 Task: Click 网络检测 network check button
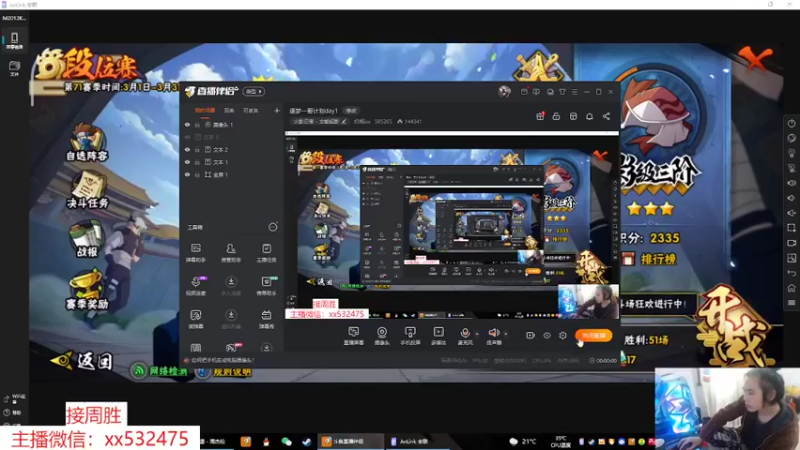click(159, 371)
